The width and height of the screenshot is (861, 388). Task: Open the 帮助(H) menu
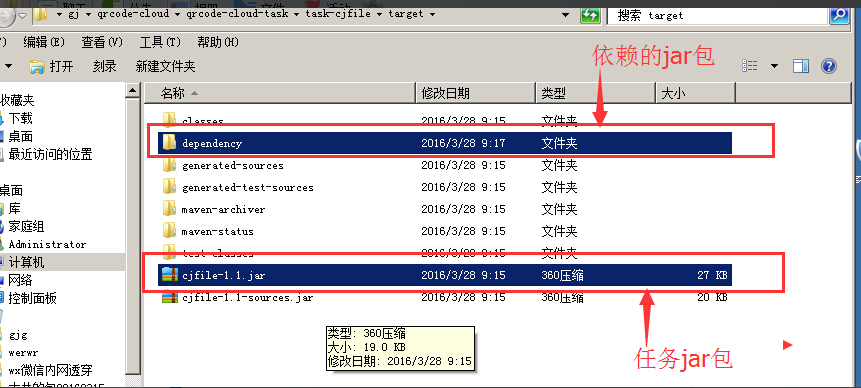218,42
